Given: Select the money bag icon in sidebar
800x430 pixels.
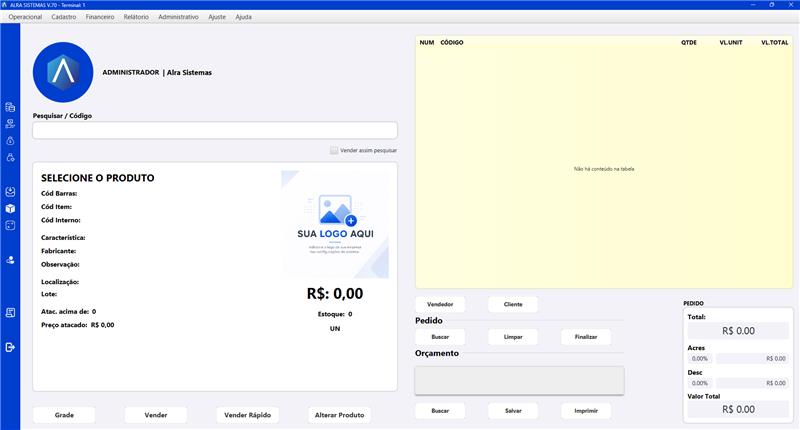Looking at the screenshot, I should coord(10,141).
